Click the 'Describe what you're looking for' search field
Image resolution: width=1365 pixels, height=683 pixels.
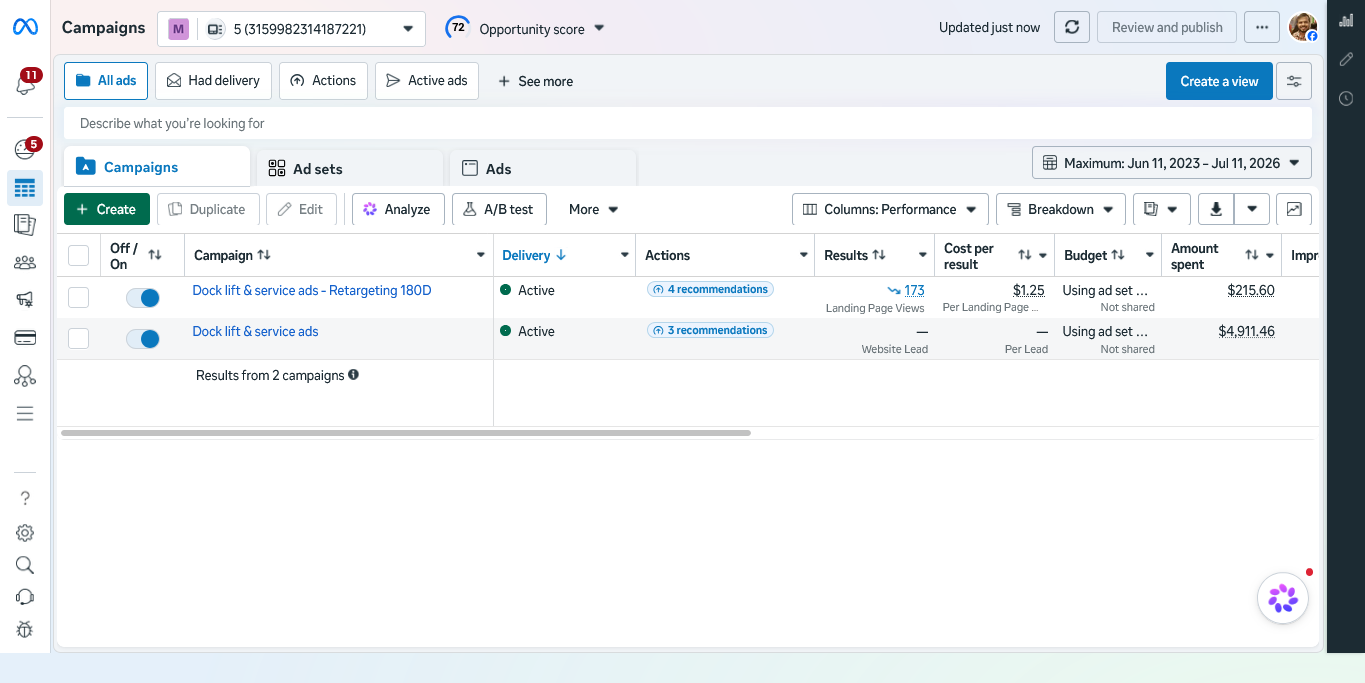688,123
